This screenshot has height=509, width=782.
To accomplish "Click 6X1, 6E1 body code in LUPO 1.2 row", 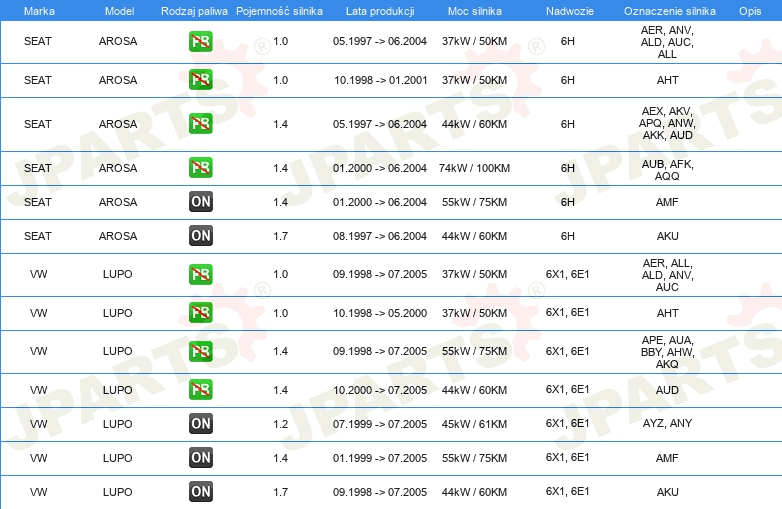I will [x=568, y=423].
